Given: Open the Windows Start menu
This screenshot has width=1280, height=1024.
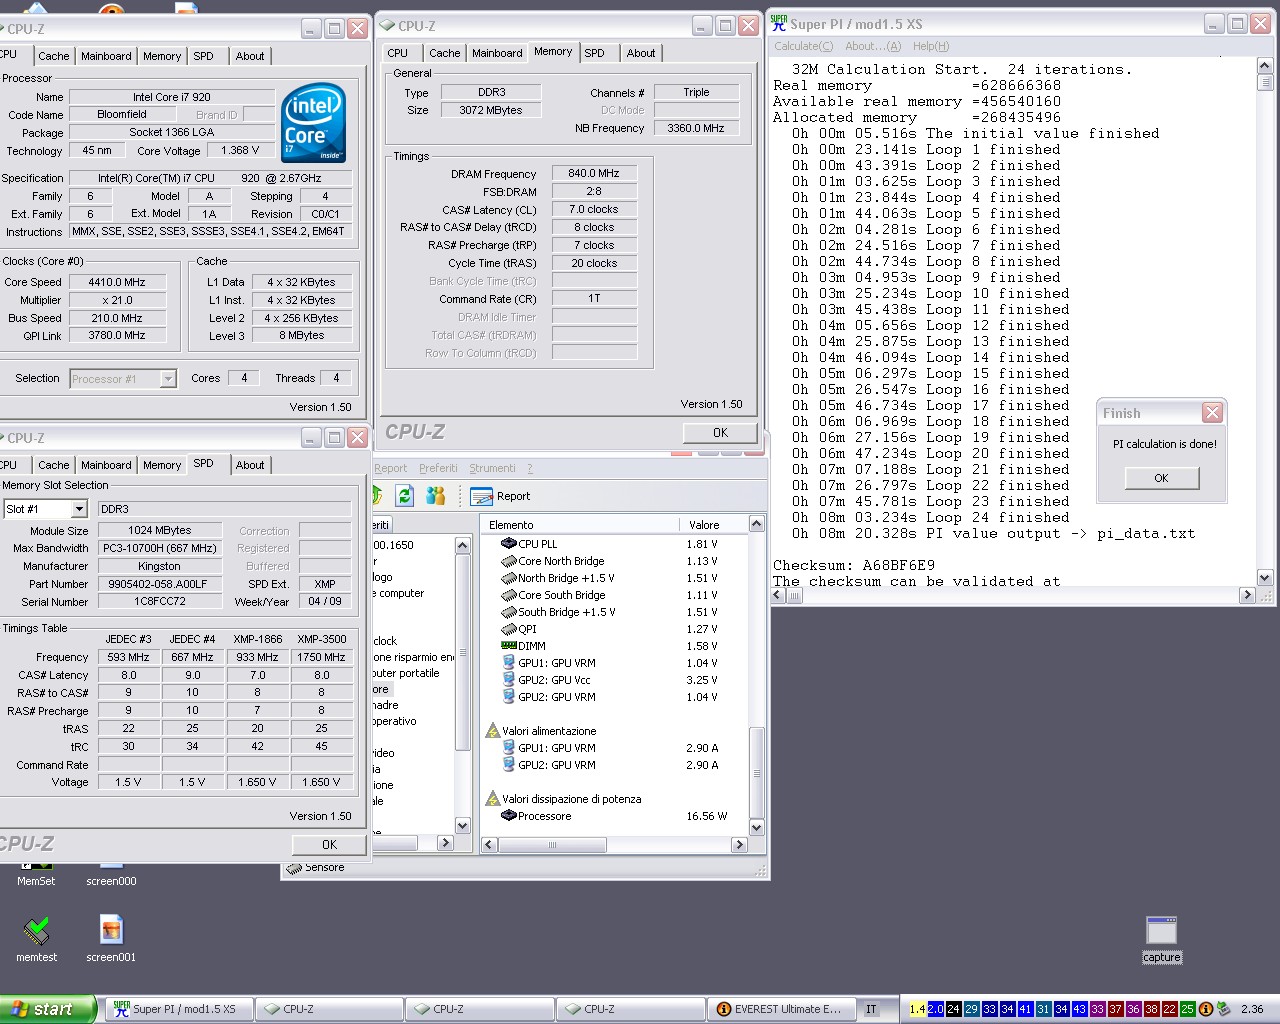Looking at the screenshot, I should pyautogui.click(x=48, y=1009).
